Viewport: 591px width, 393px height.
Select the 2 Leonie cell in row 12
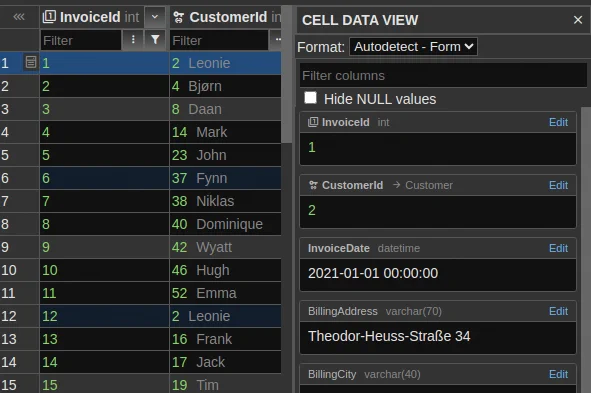(225, 316)
